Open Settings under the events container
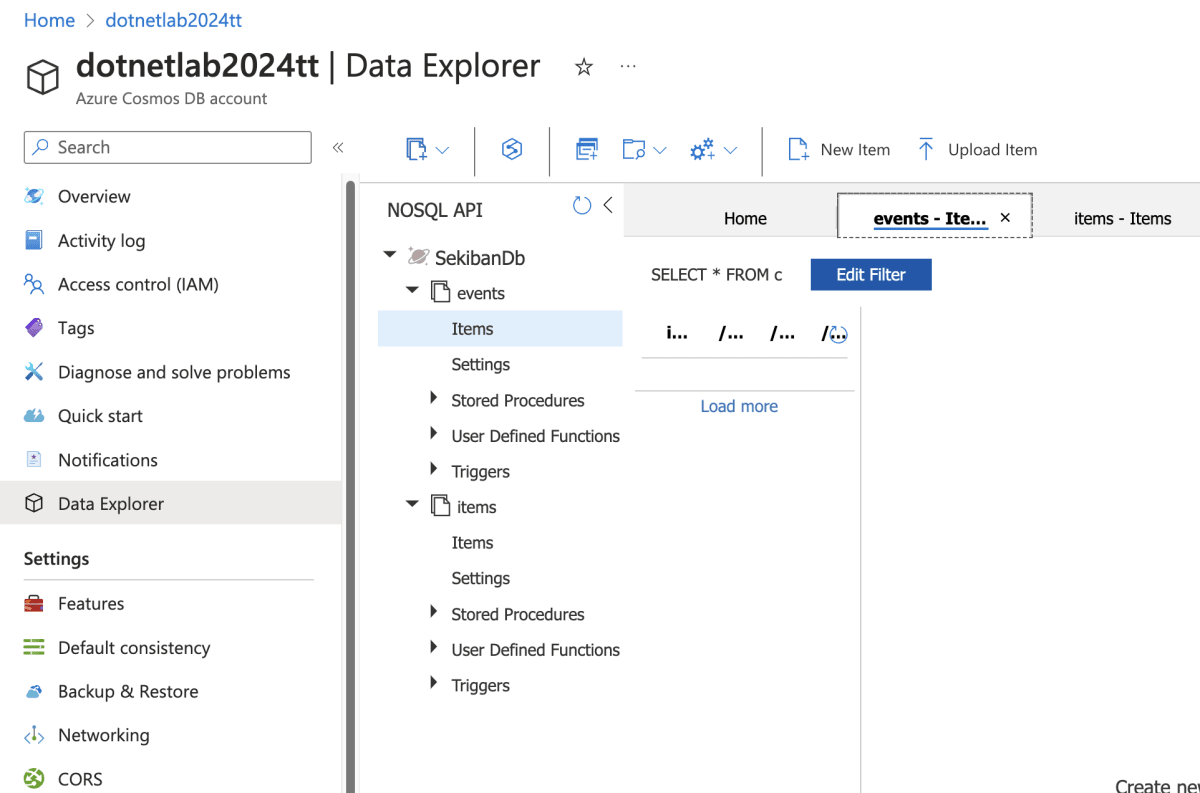This screenshot has width=1200, height=793. [x=480, y=364]
